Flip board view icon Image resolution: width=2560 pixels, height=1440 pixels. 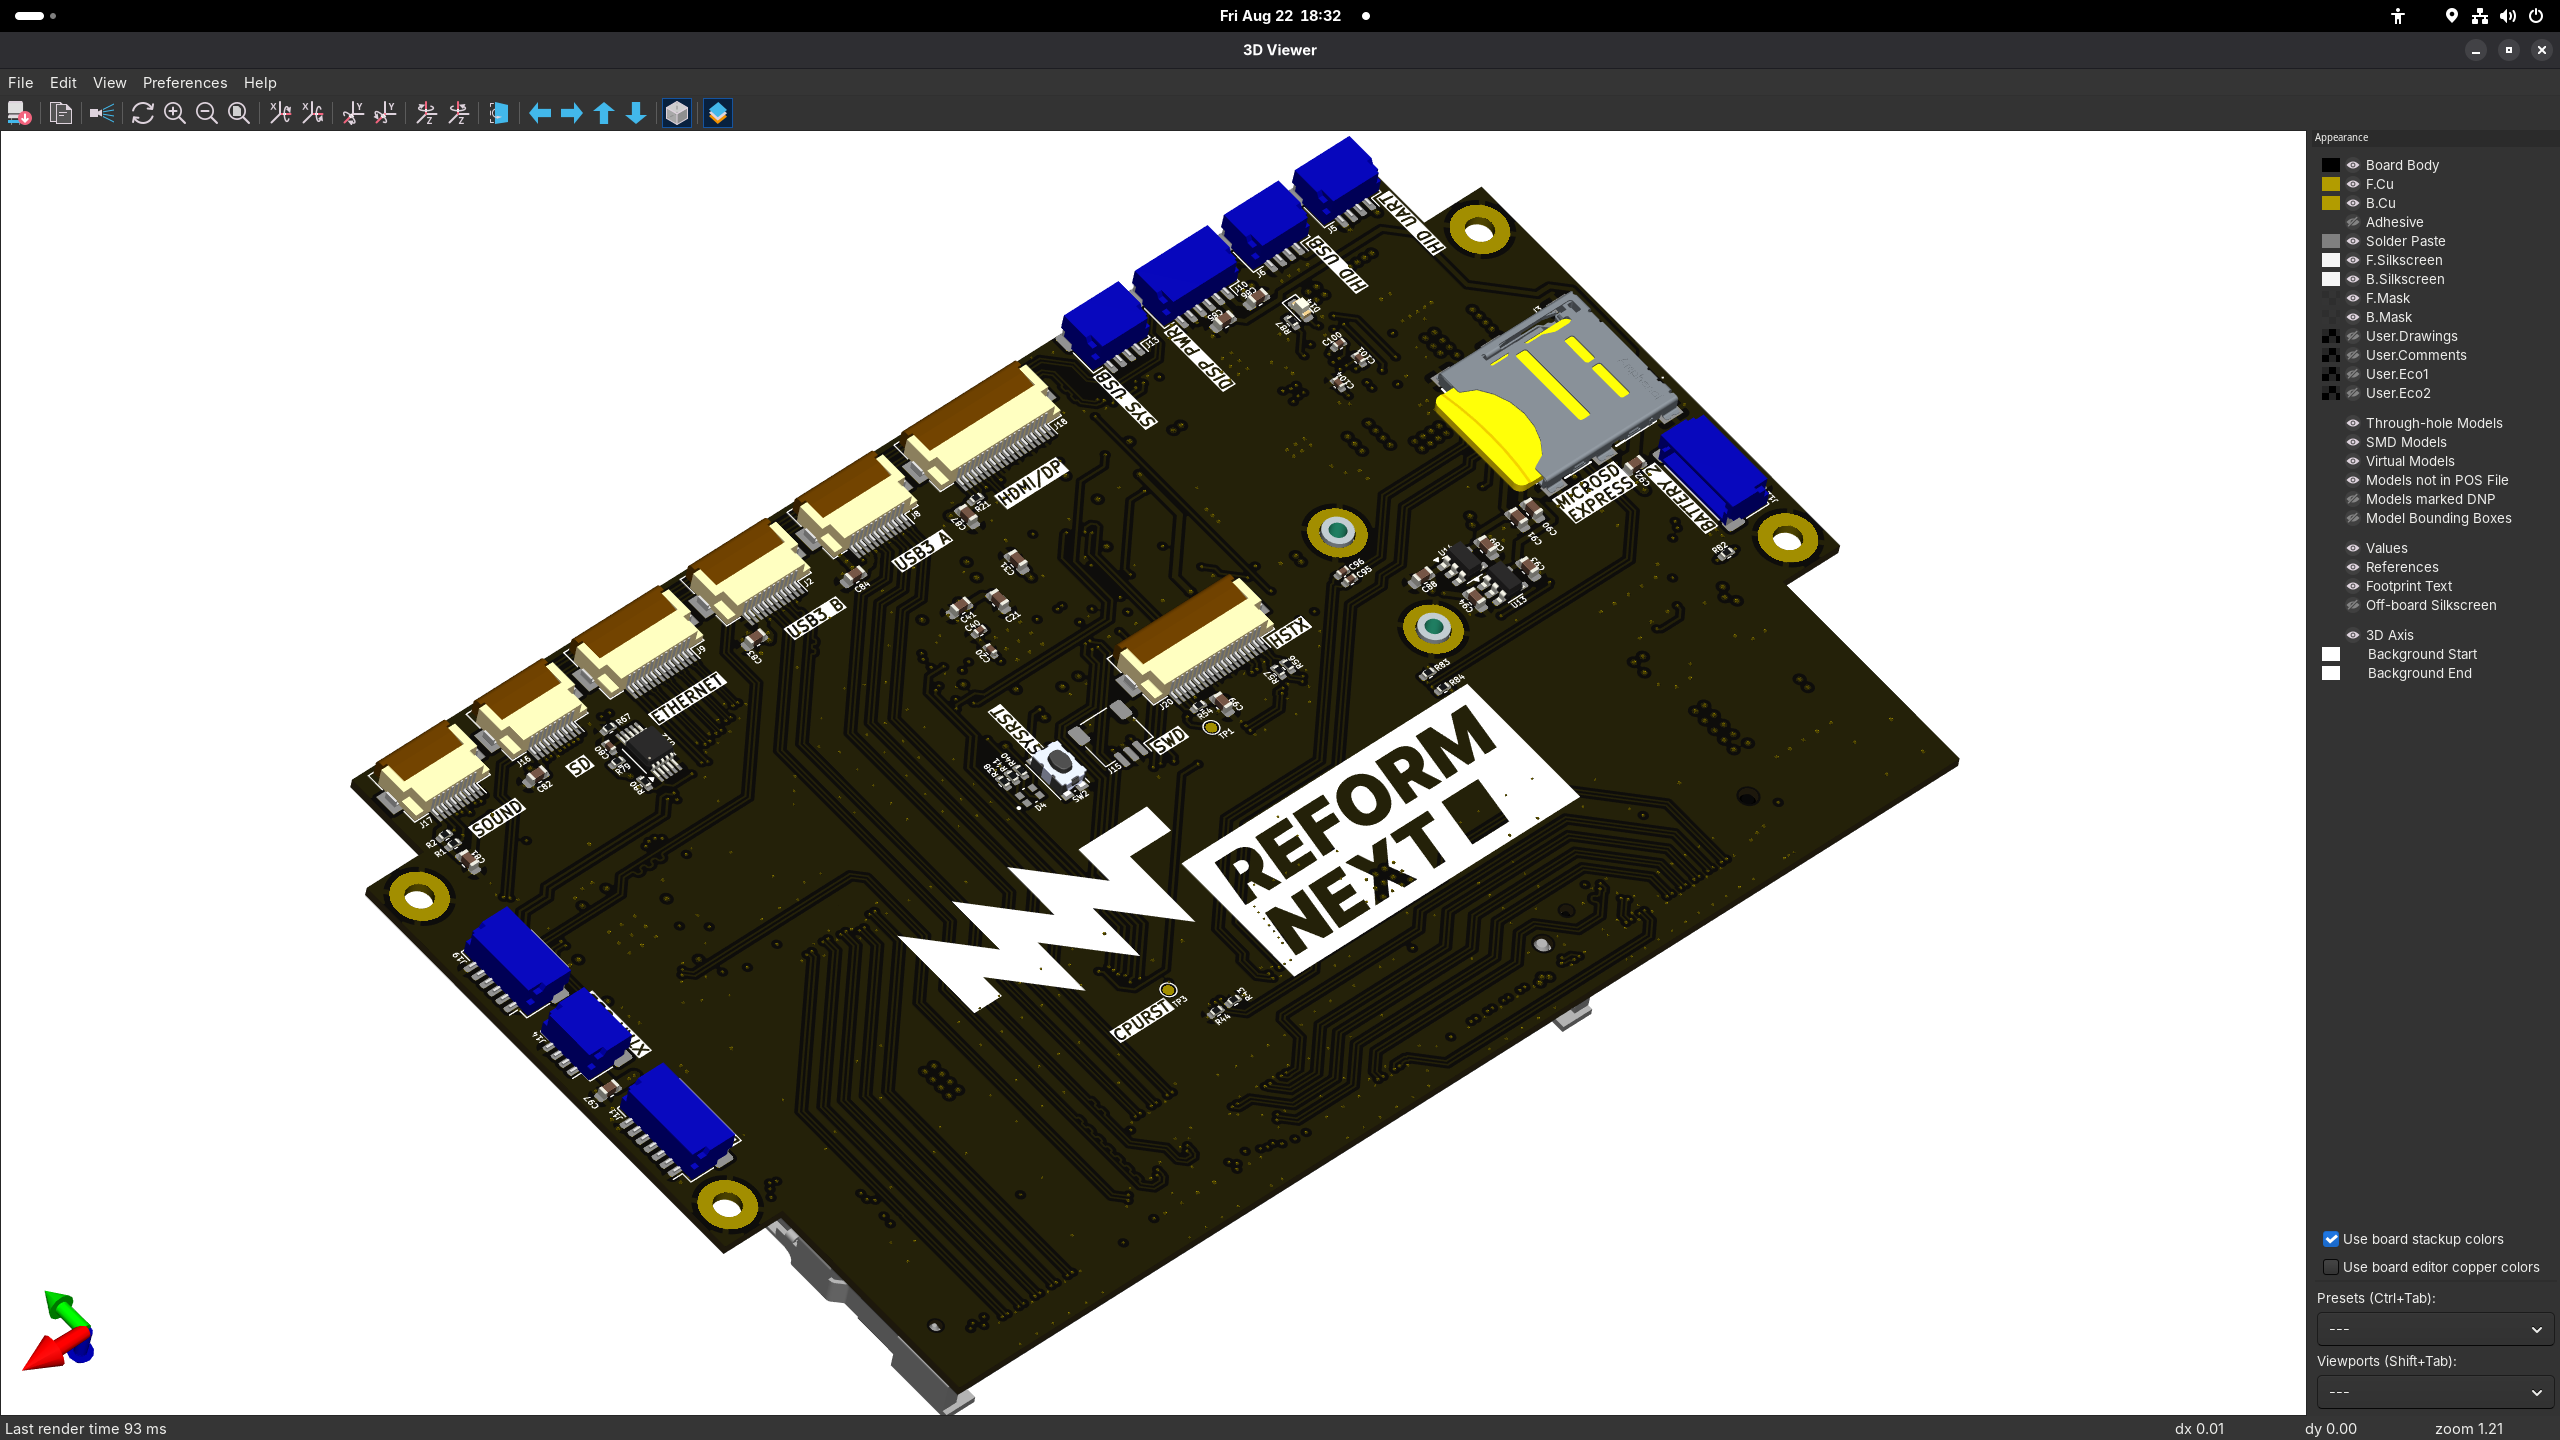pos(499,113)
